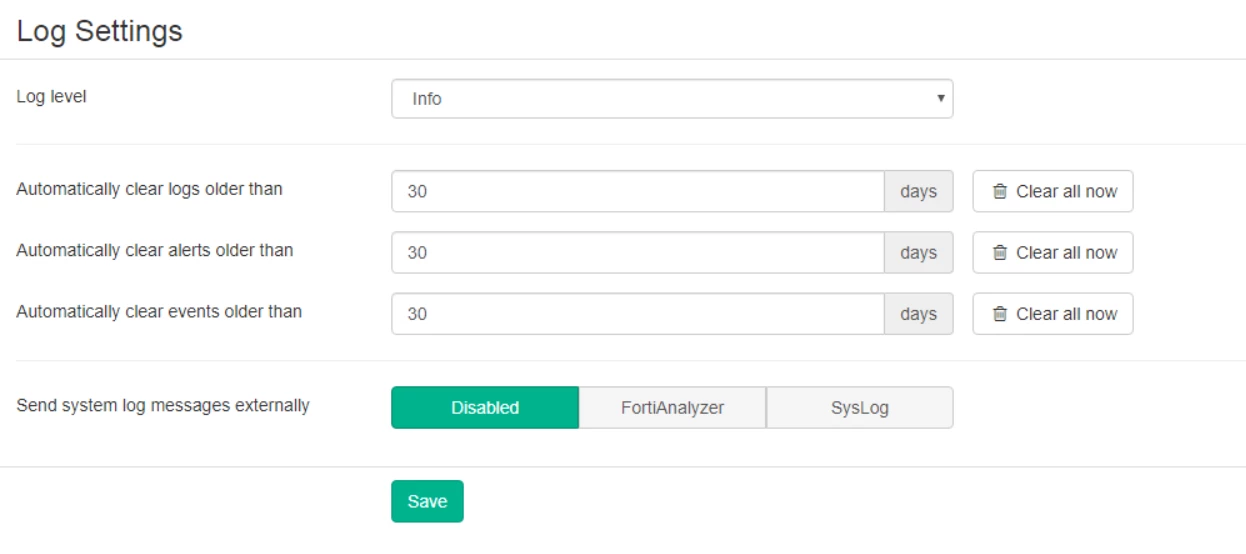This screenshot has width=1246, height=554.
Task: Click the days unit beside the events field
Action: [919, 314]
